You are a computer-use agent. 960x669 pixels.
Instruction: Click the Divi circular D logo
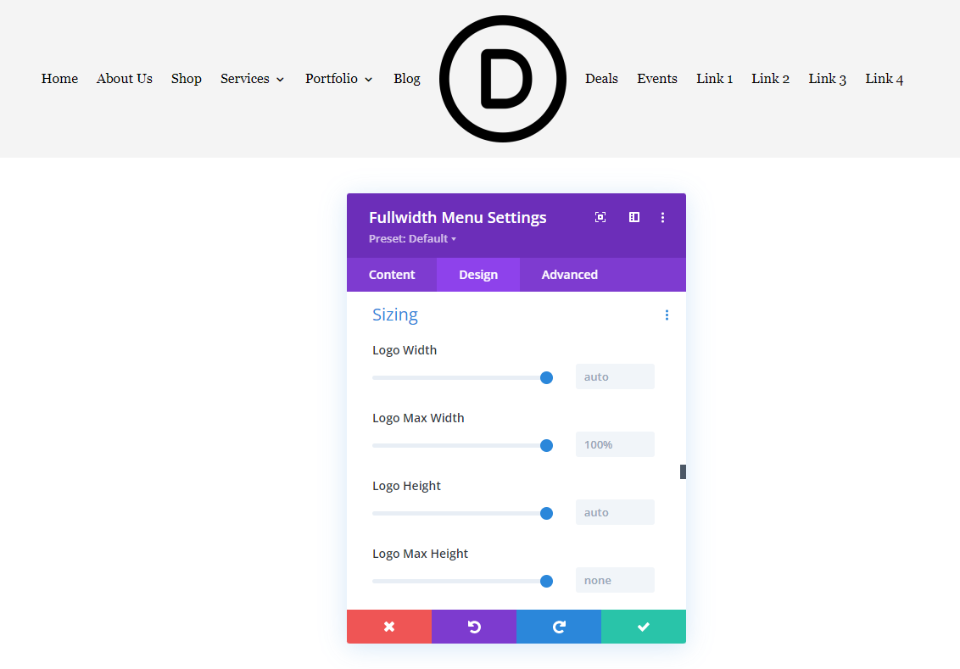click(x=503, y=79)
